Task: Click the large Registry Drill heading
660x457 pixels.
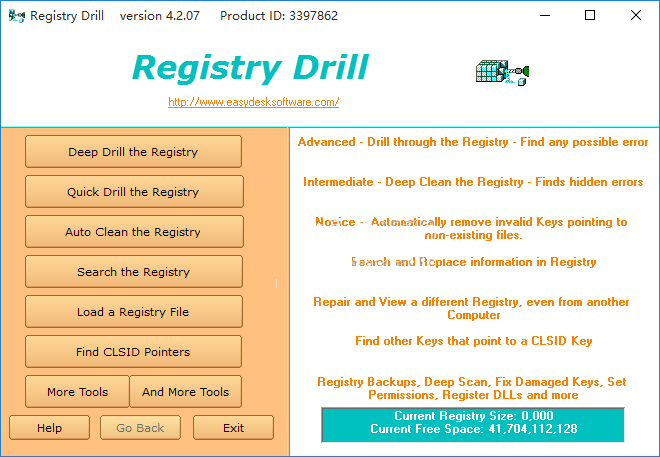Action: 250,67
